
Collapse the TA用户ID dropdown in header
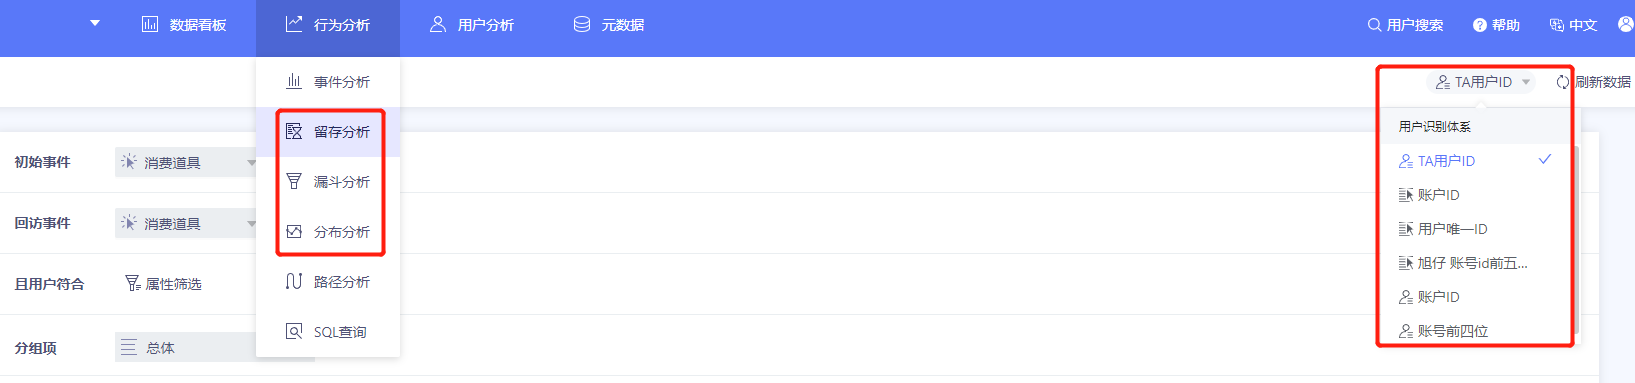pos(1483,82)
